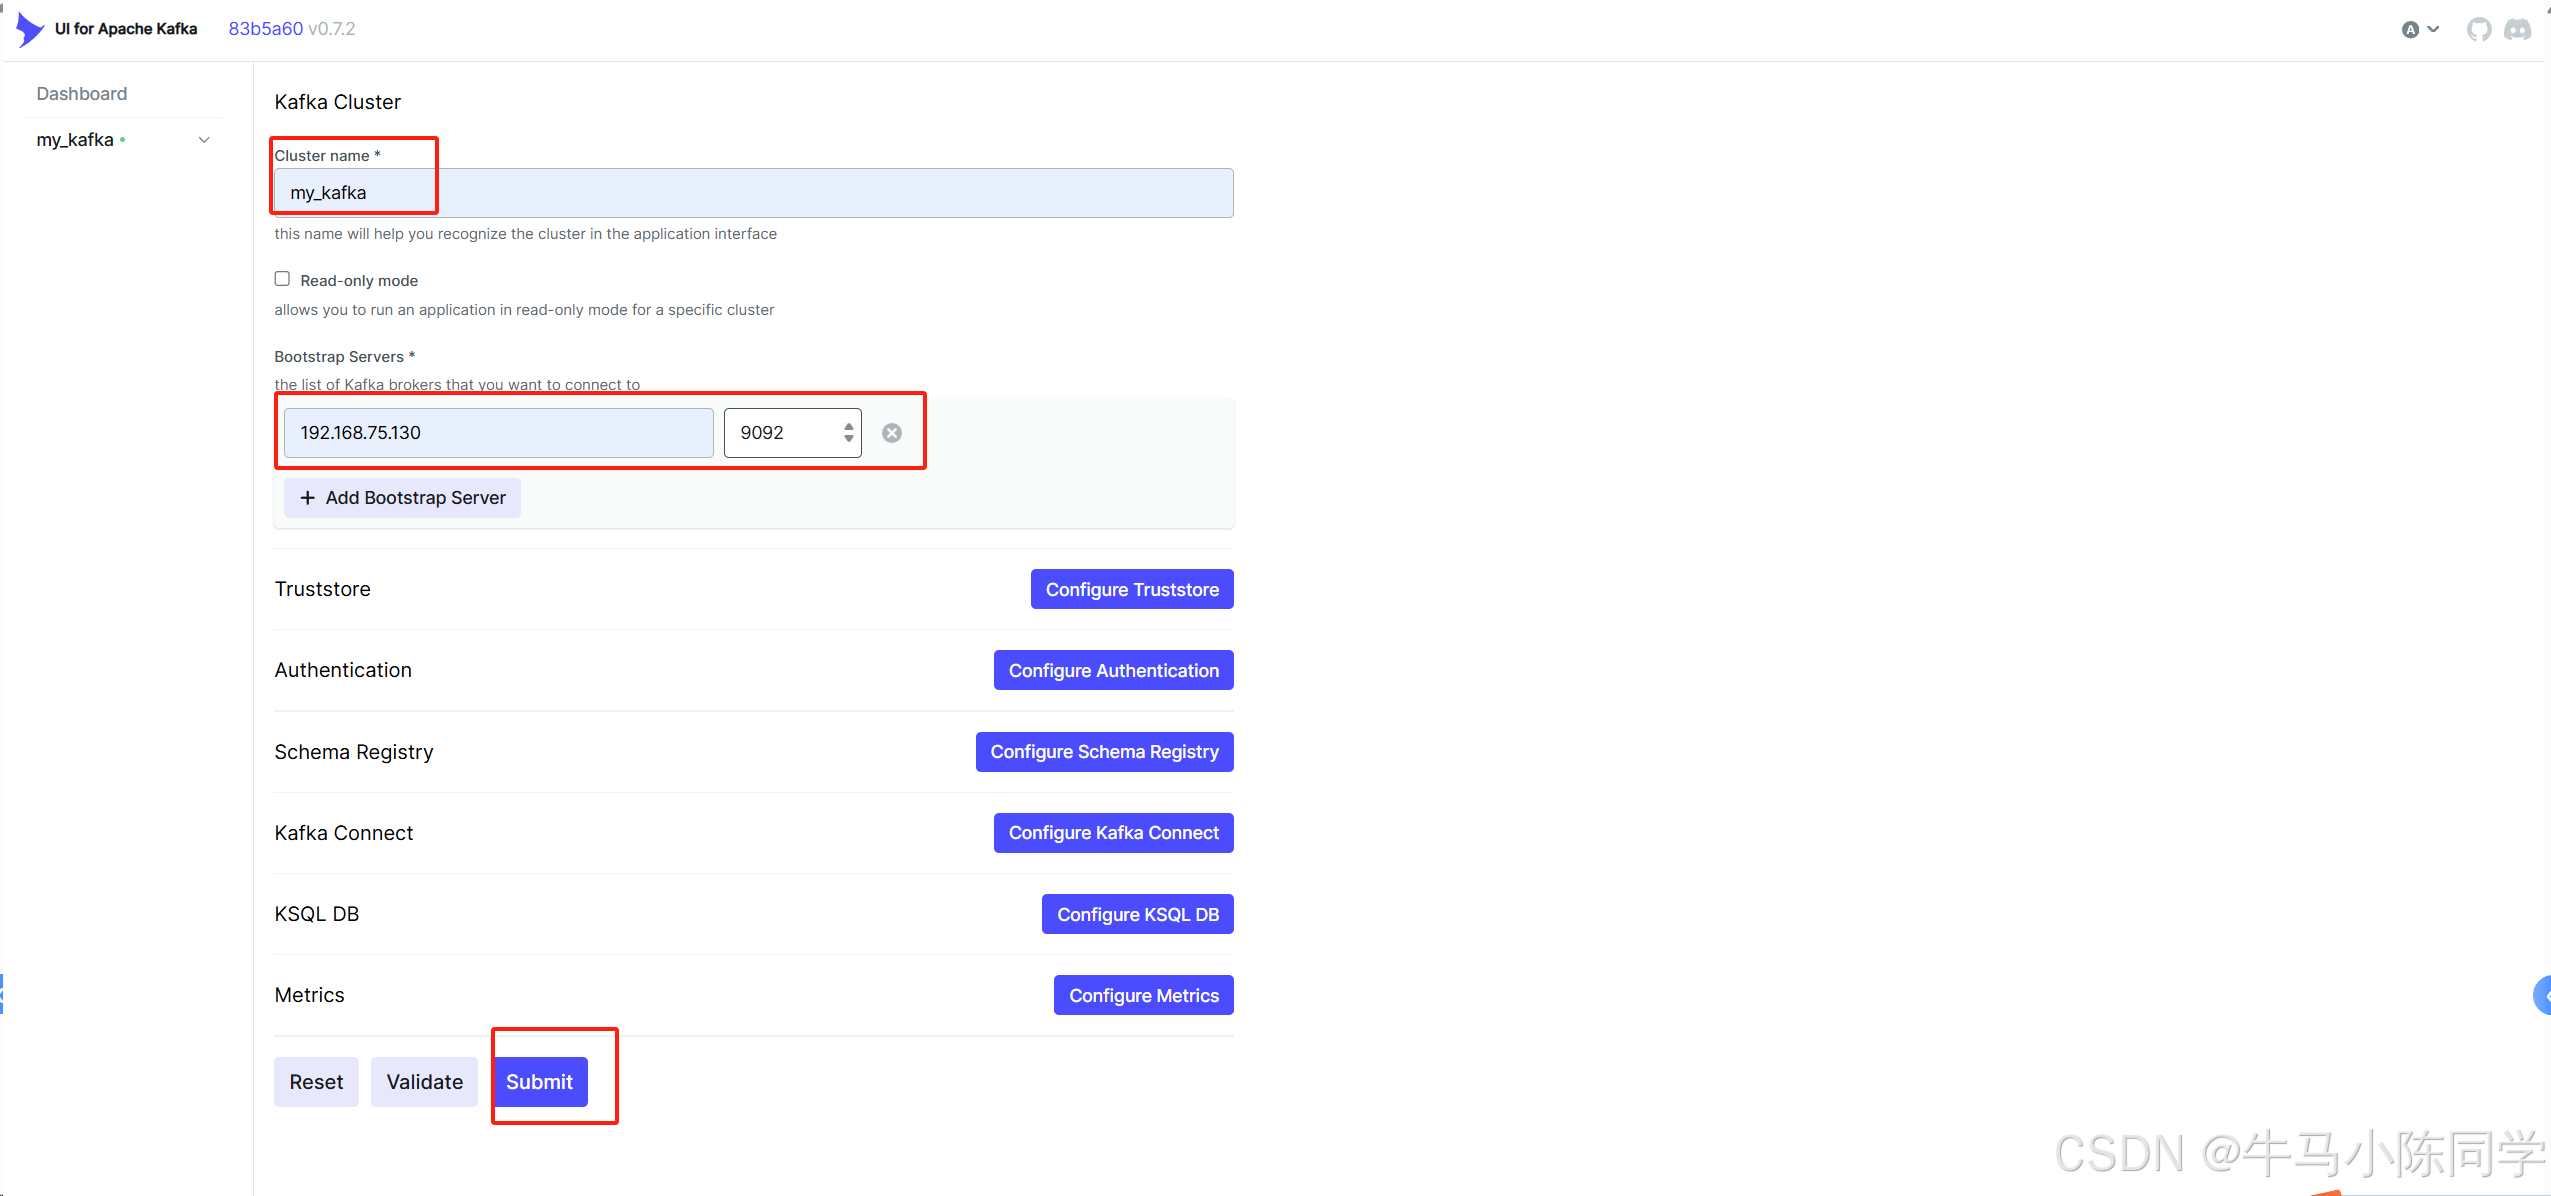Expand the my_kafka cluster chevron
This screenshot has height=1196, width=2551.
[204, 140]
